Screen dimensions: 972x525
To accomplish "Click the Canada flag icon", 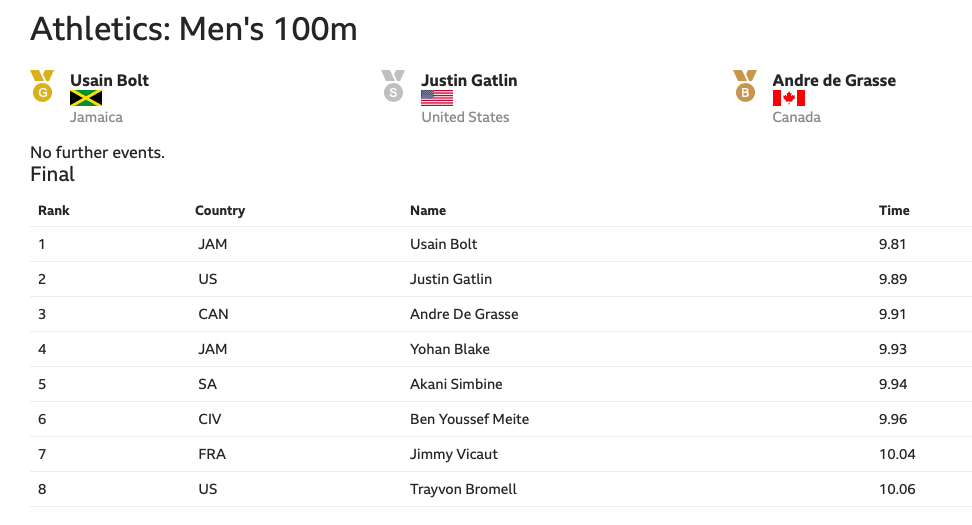I will click(788, 98).
